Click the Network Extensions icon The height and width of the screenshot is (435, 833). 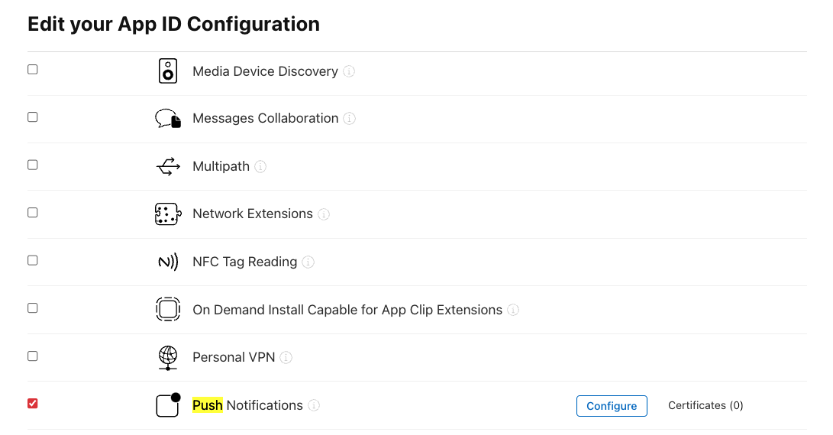(x=168, y=214)
